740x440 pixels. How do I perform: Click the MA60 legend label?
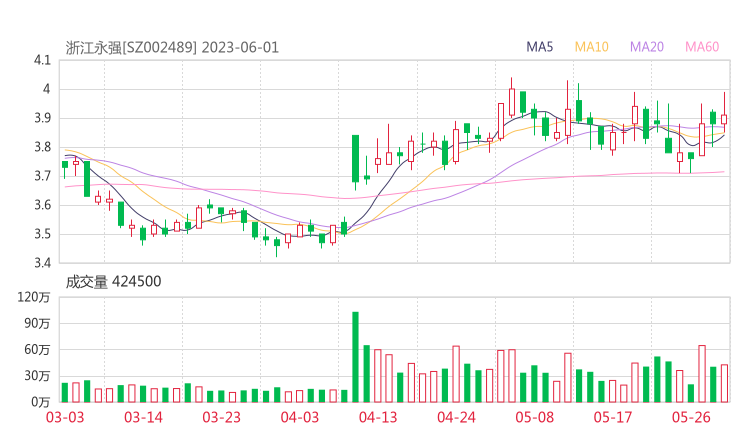pyautogui.click(x=702, y=47)
